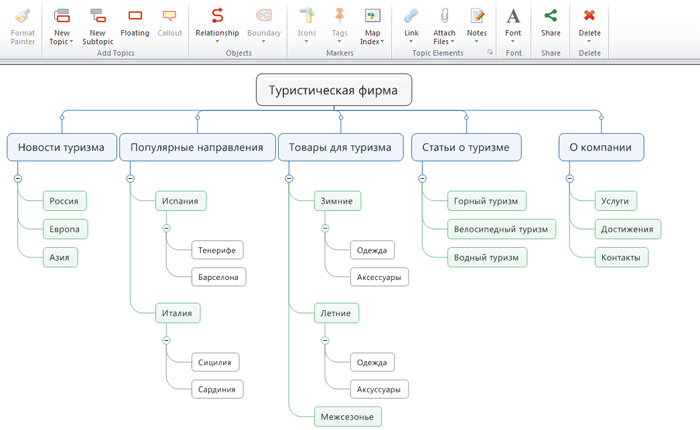Open the Map Index dropdown arrow

point(382,42)
